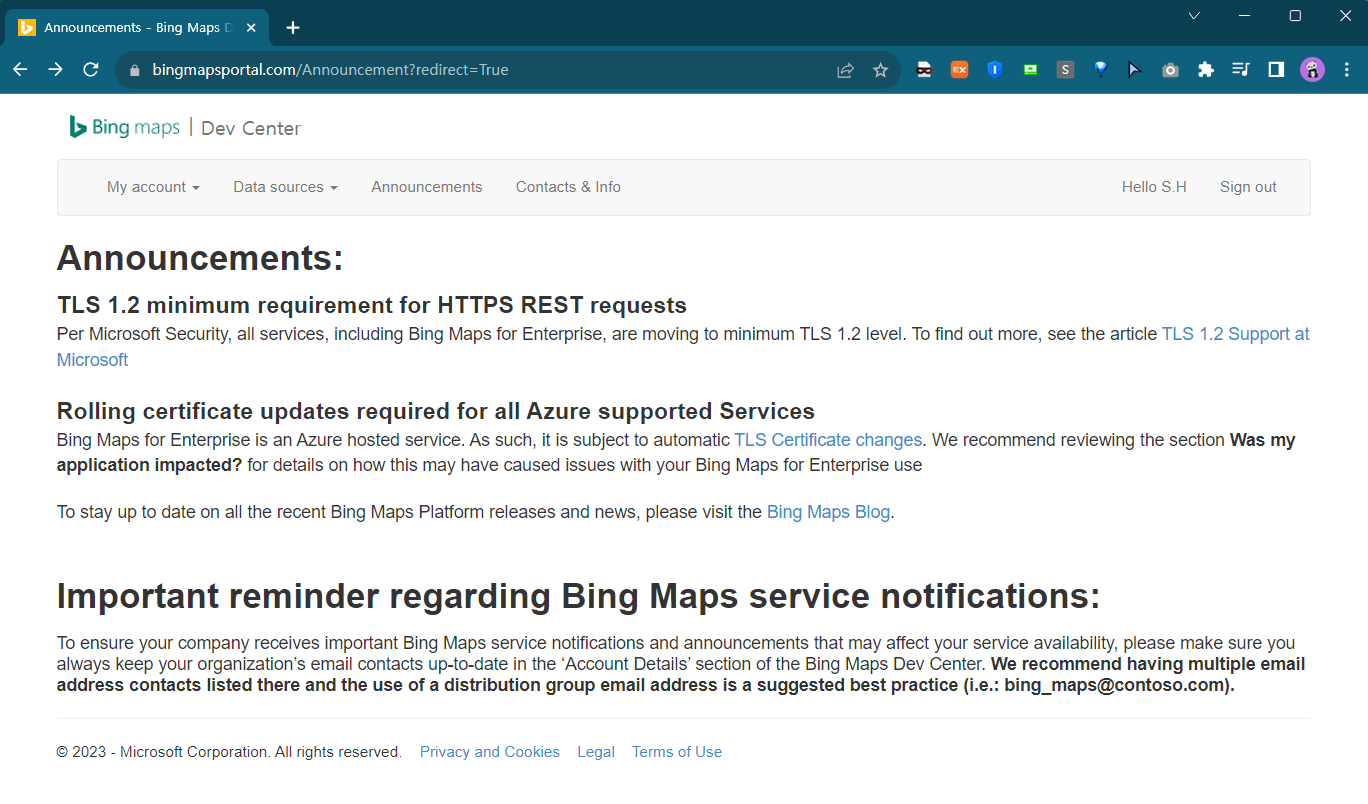Open the green screen extension icon

(1030, 70)
